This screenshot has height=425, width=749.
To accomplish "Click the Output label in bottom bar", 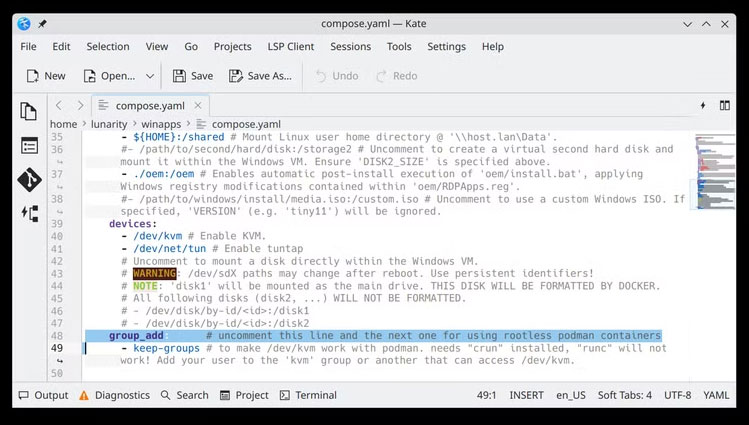I will (x=51, y=395).
